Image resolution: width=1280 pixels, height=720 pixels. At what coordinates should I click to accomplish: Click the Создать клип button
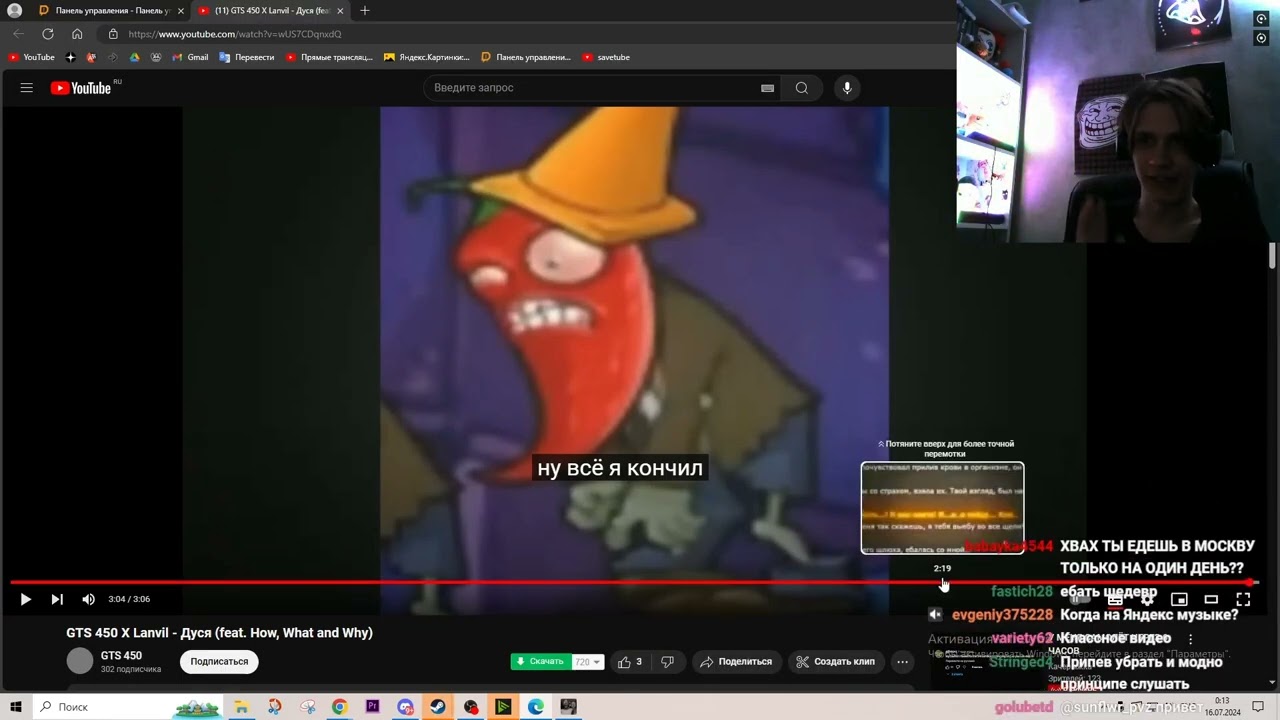click(x=835, y=662)
